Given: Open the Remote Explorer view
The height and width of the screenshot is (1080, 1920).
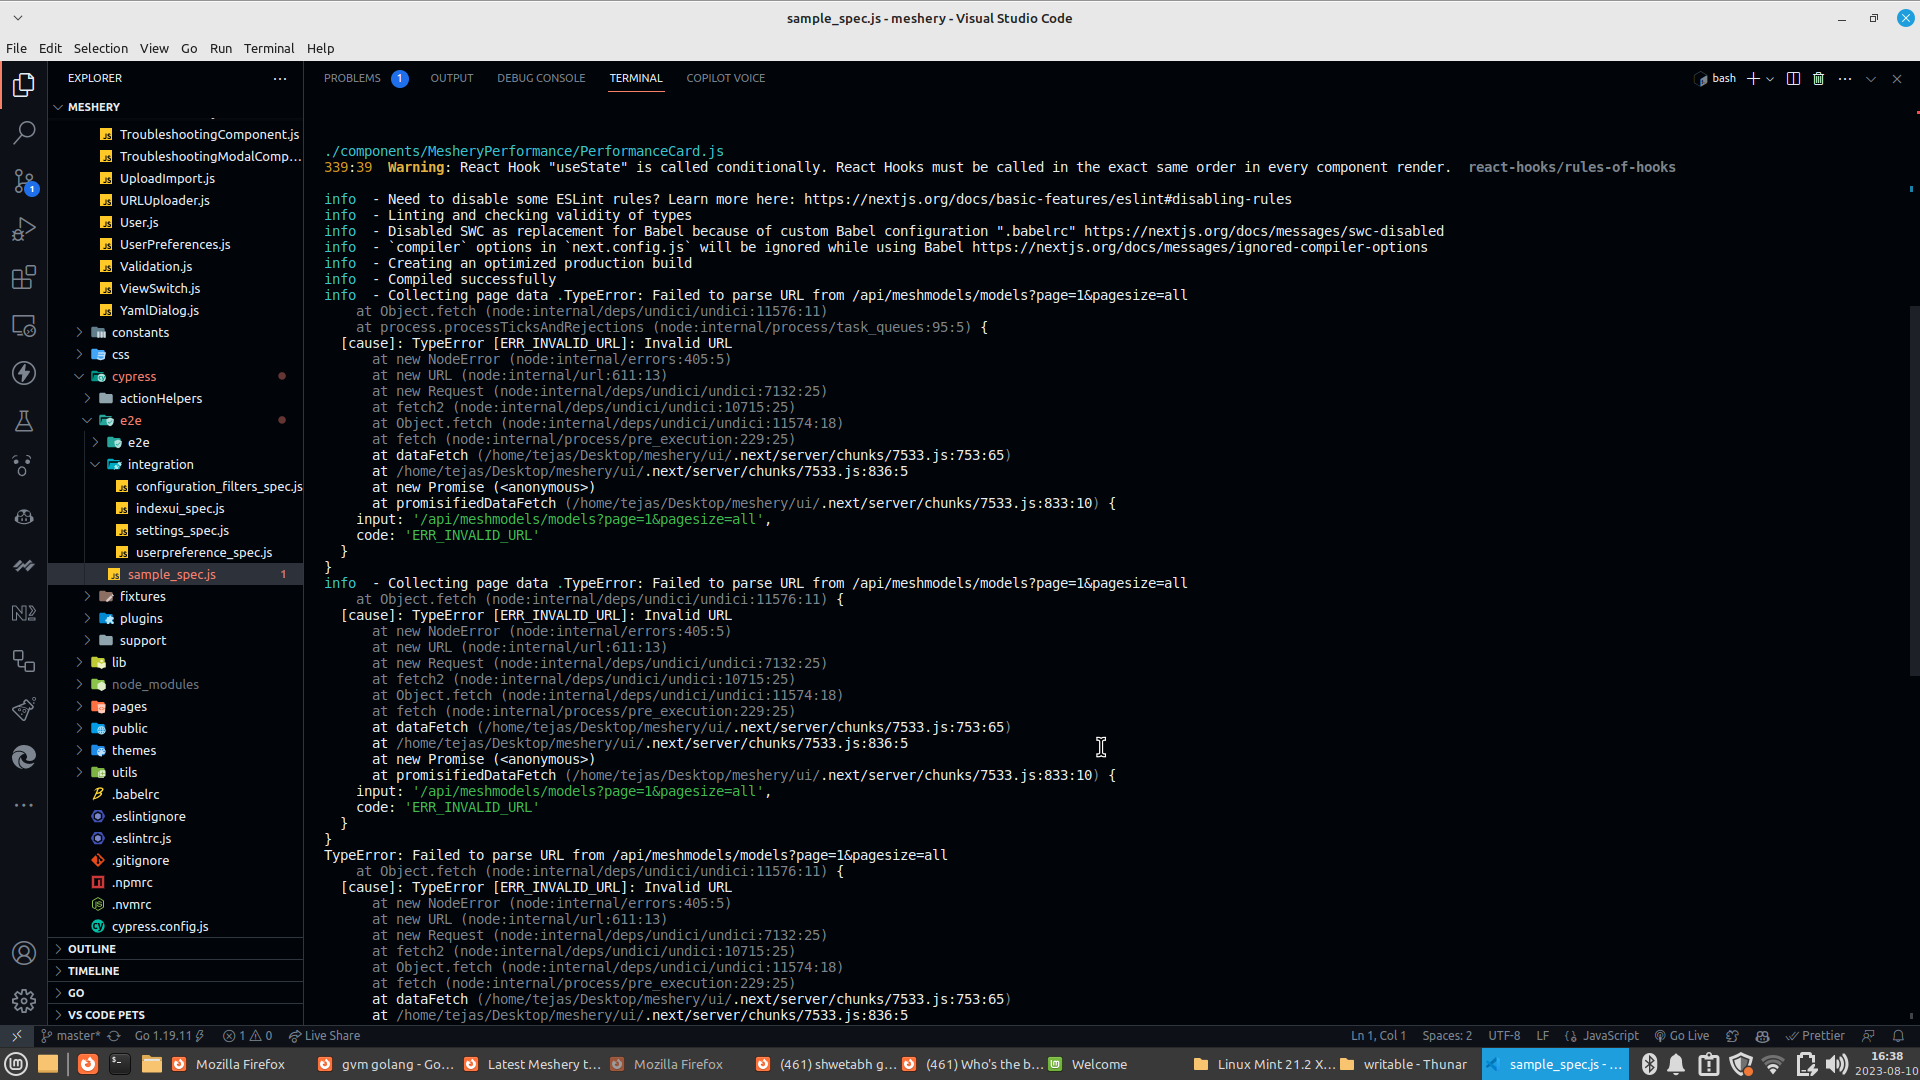Looking at the screenshot, I should click(x=24, y=326).
